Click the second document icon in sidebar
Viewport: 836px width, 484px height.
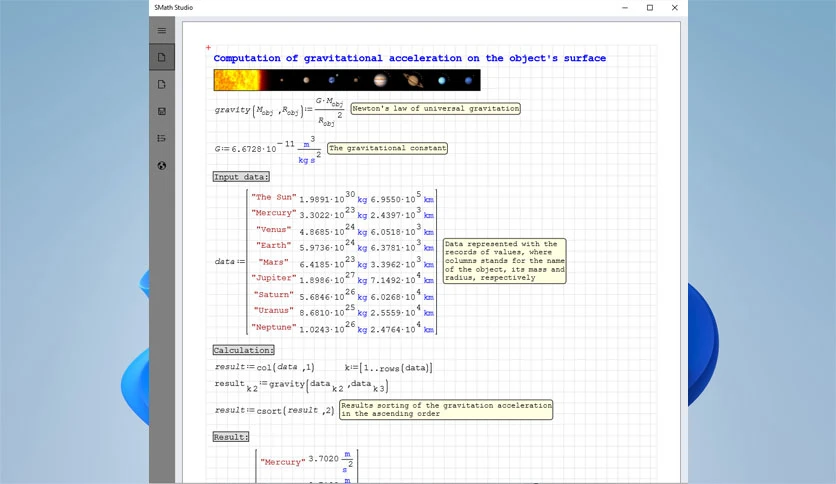162,84
